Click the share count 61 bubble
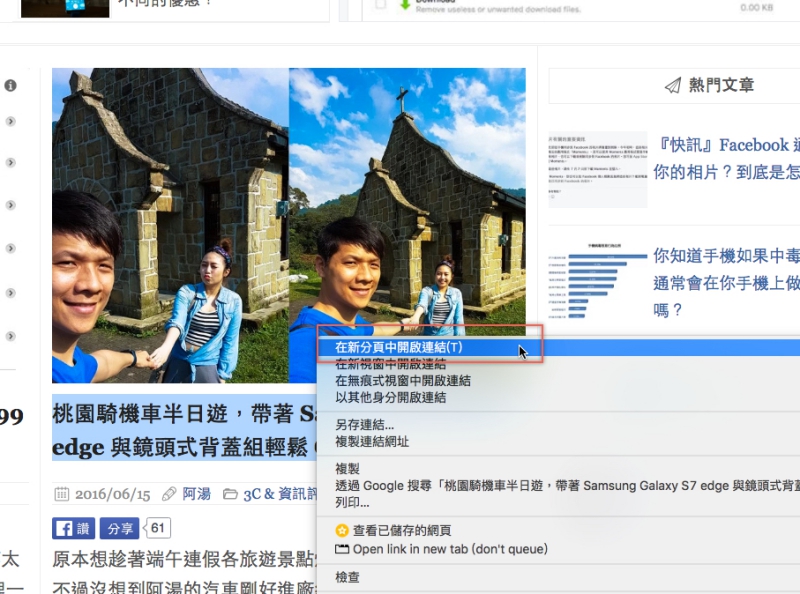The image size is (800, 594). pos(158,528)
